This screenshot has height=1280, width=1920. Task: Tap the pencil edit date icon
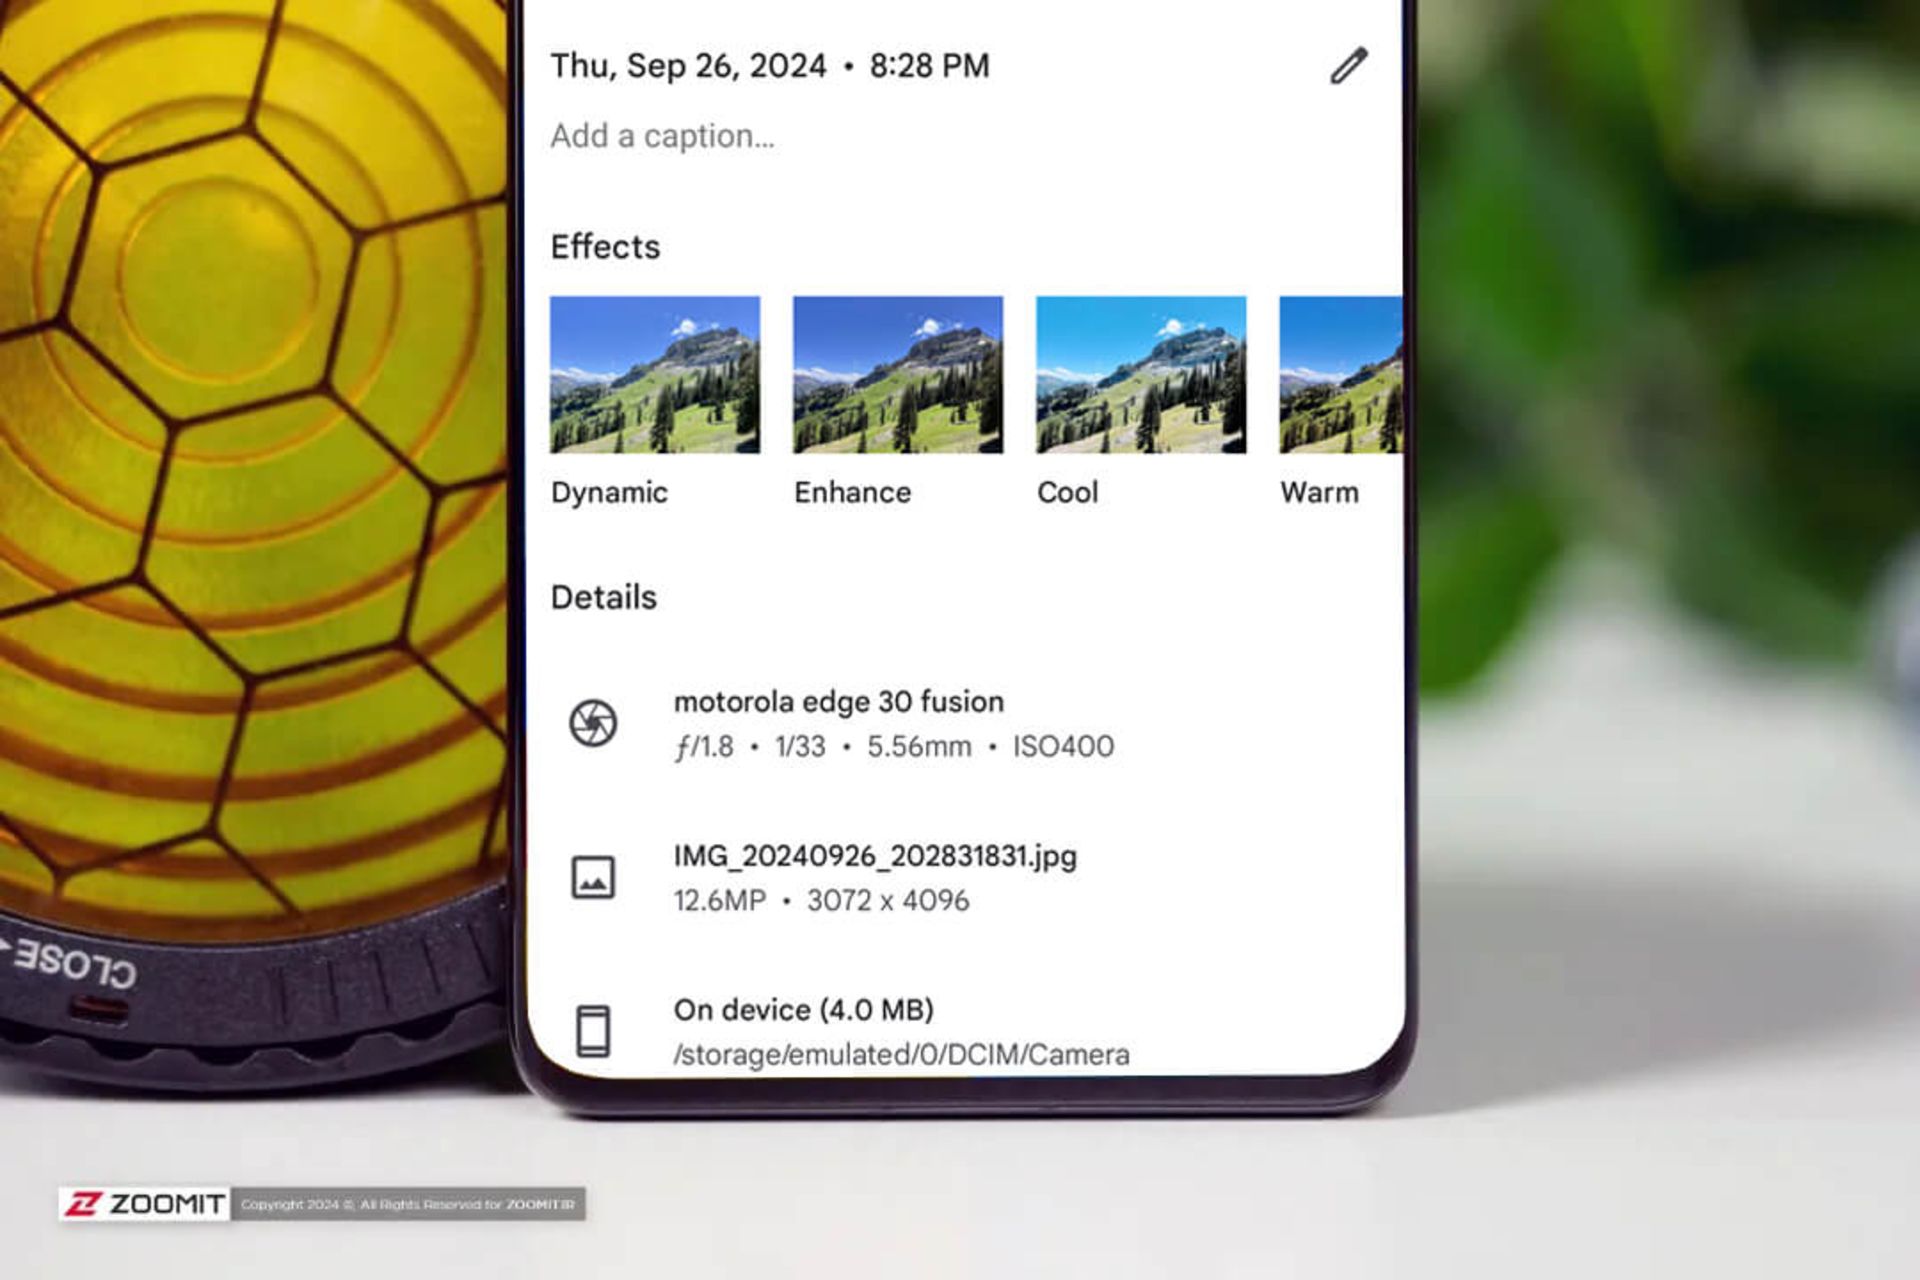pos(1348,66)
